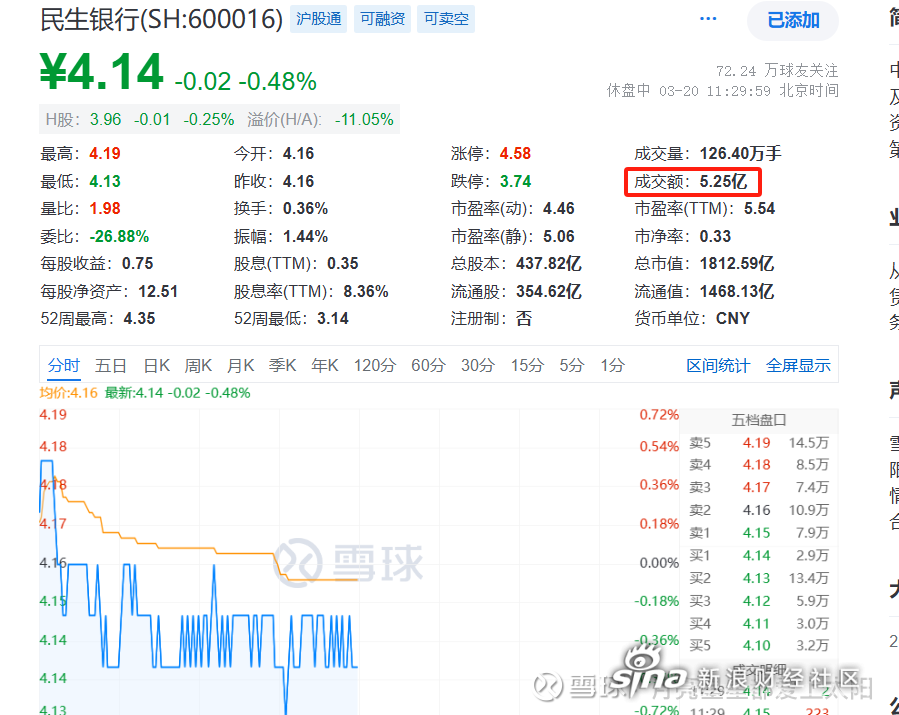Click the 沪股通 tag
Screen dimensions: 899x715
(318, 19)
